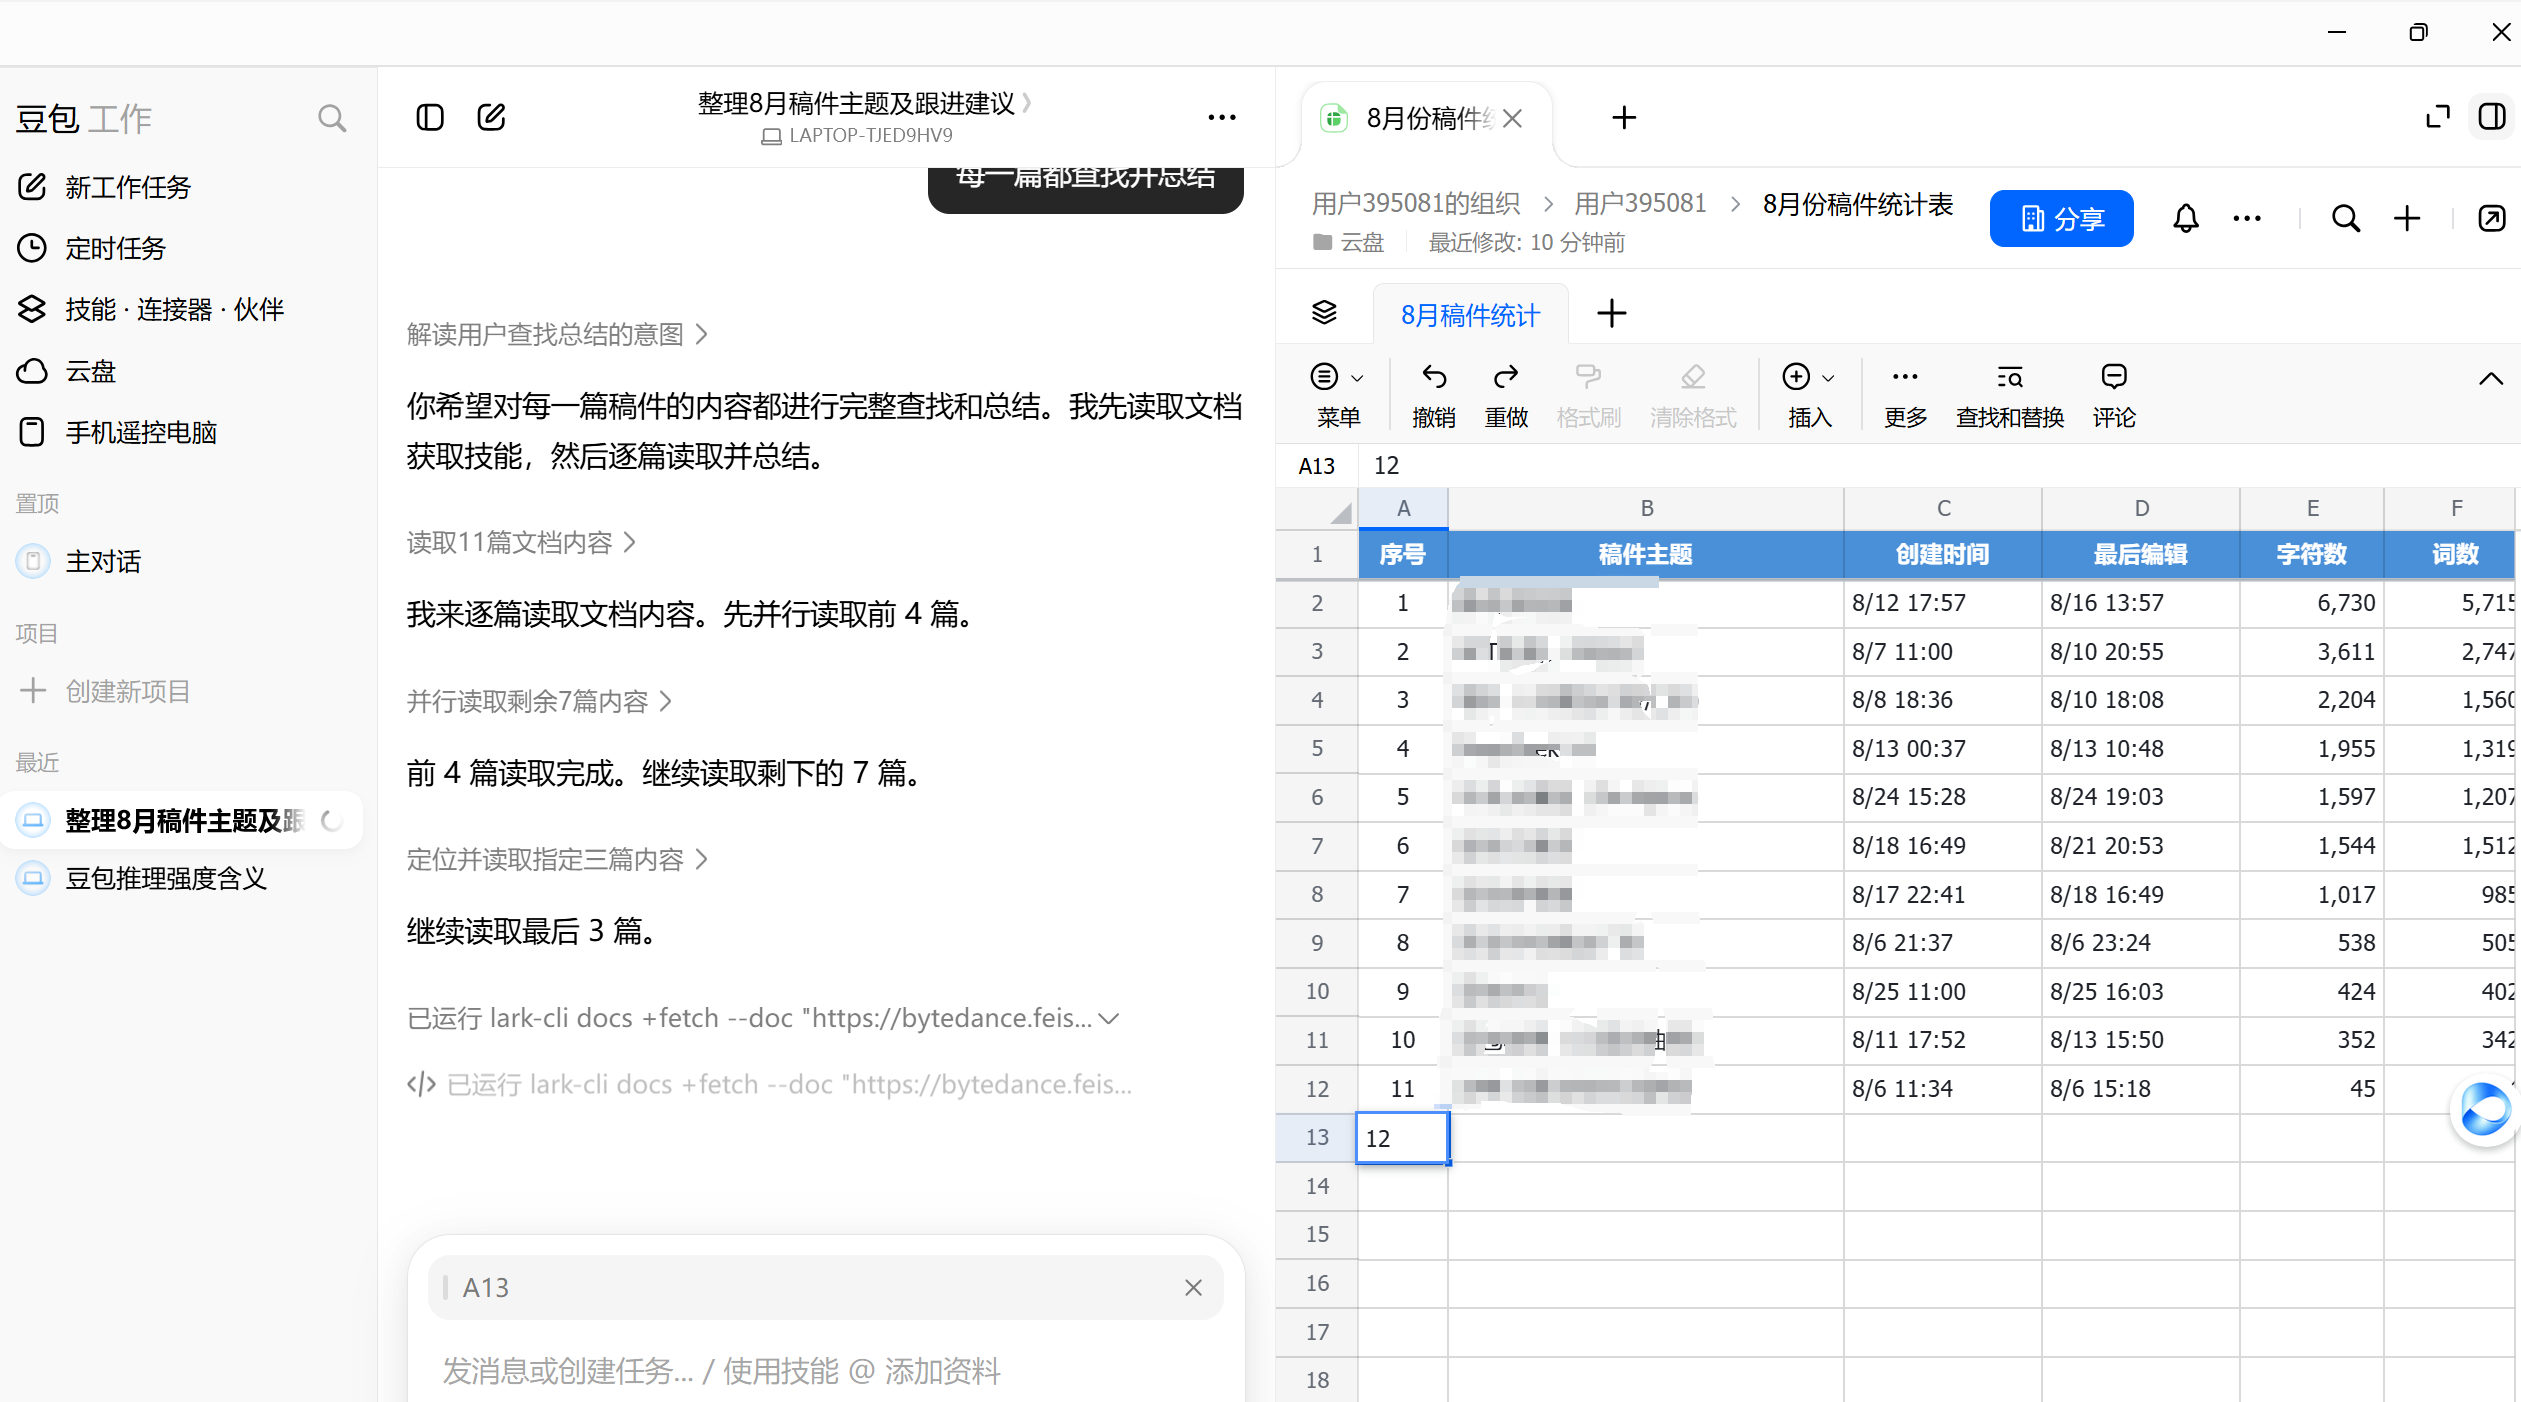Viewport: 2521px width, 1402px height.
Task: Click the expand panel arrows icon
Action: click(2438, 117)
